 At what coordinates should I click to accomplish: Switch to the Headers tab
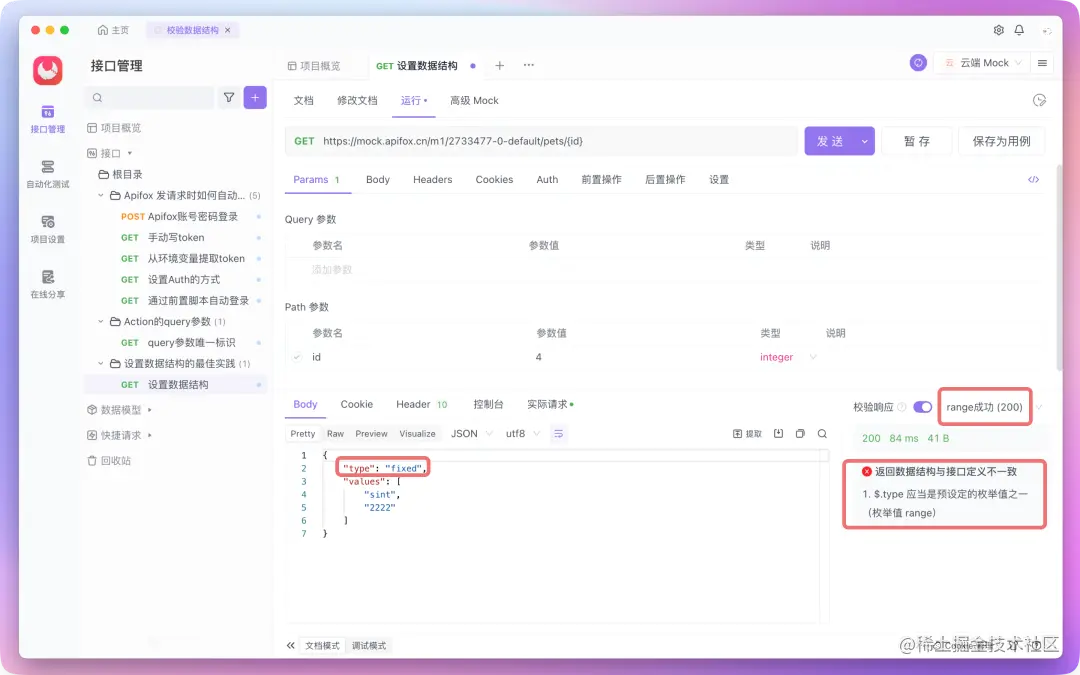pyautogui.click(x=432, y=180)
